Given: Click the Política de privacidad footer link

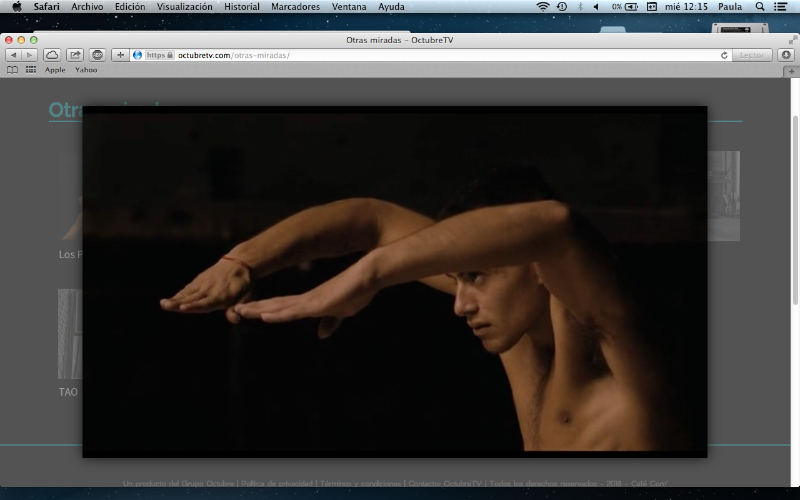Looking at the screenshot, I should tap(277, 483).
